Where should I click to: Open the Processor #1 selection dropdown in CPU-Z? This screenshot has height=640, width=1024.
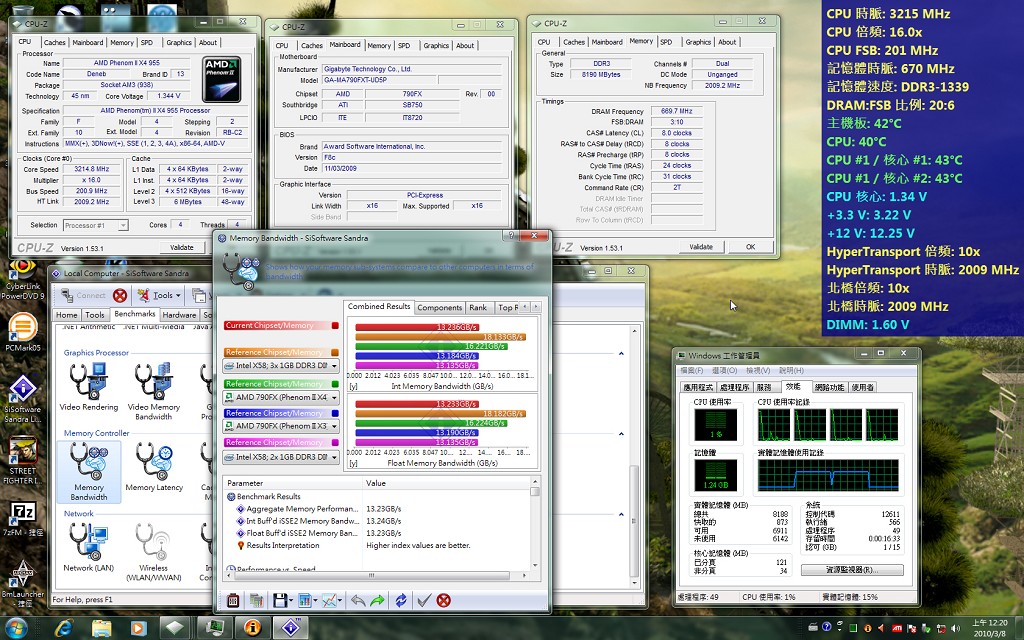point(95,225)
